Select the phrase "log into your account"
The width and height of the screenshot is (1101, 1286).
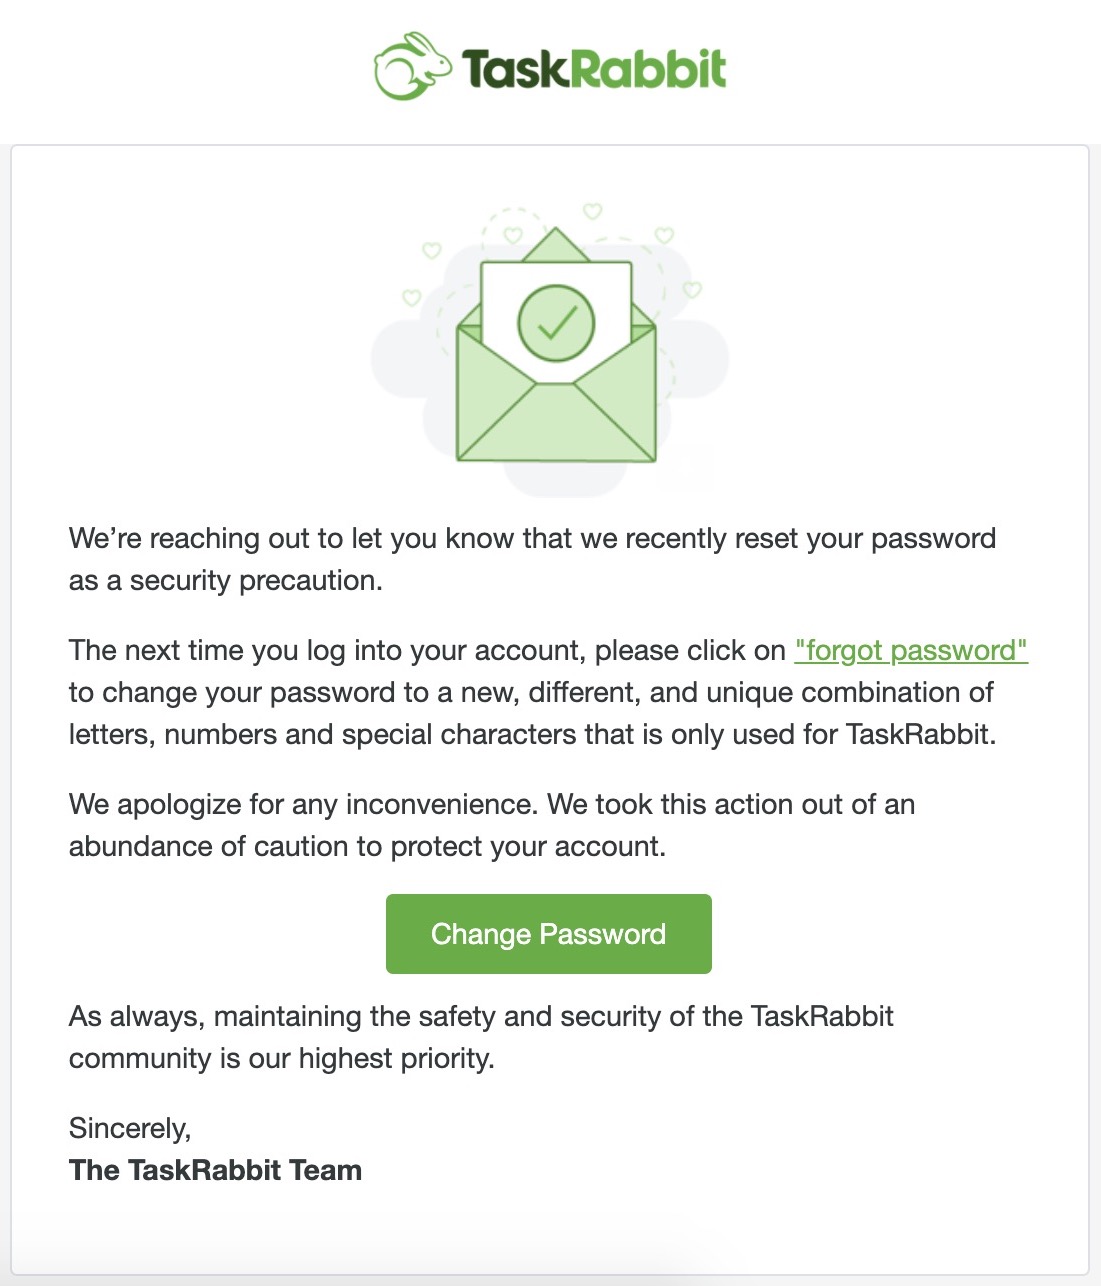440,650
